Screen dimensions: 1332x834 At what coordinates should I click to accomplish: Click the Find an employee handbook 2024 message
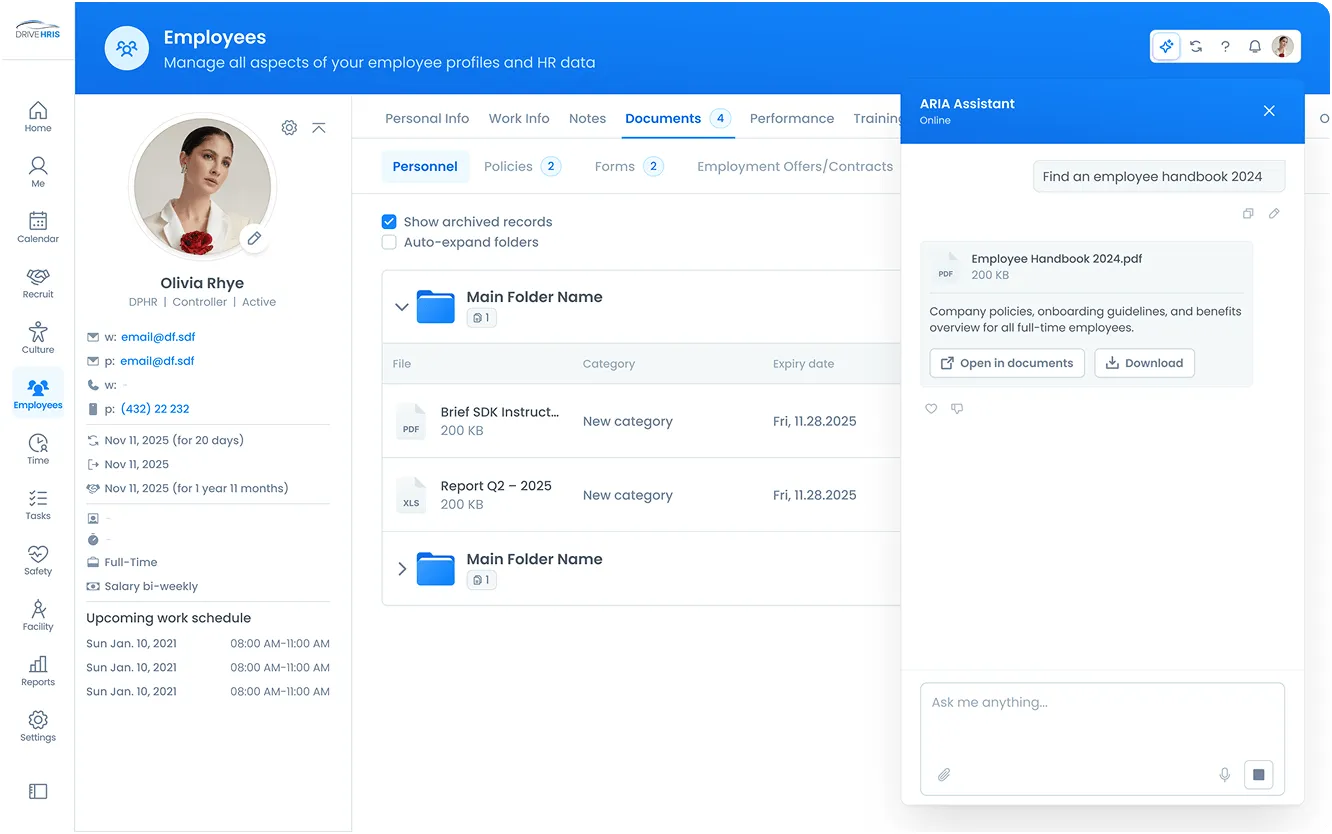(1159, 177)
